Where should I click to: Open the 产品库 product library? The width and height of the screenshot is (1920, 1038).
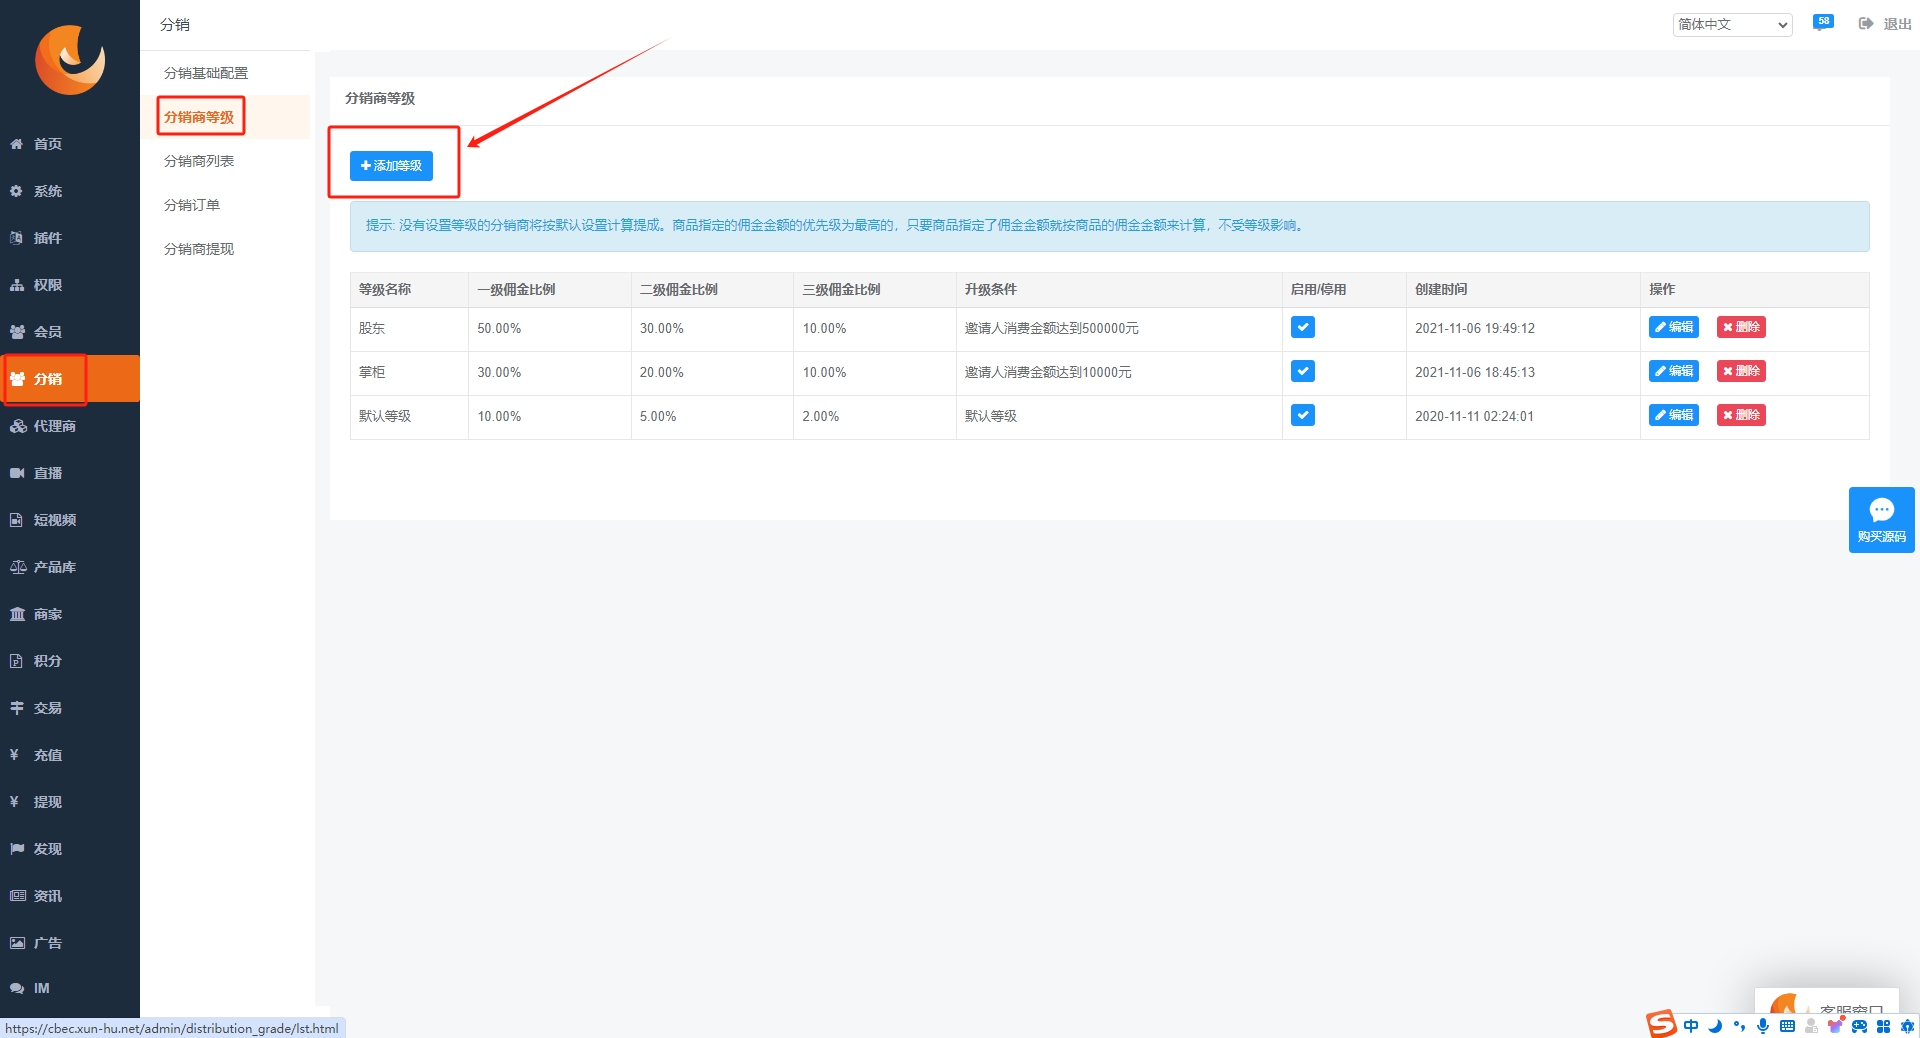[x=70, y=567]
